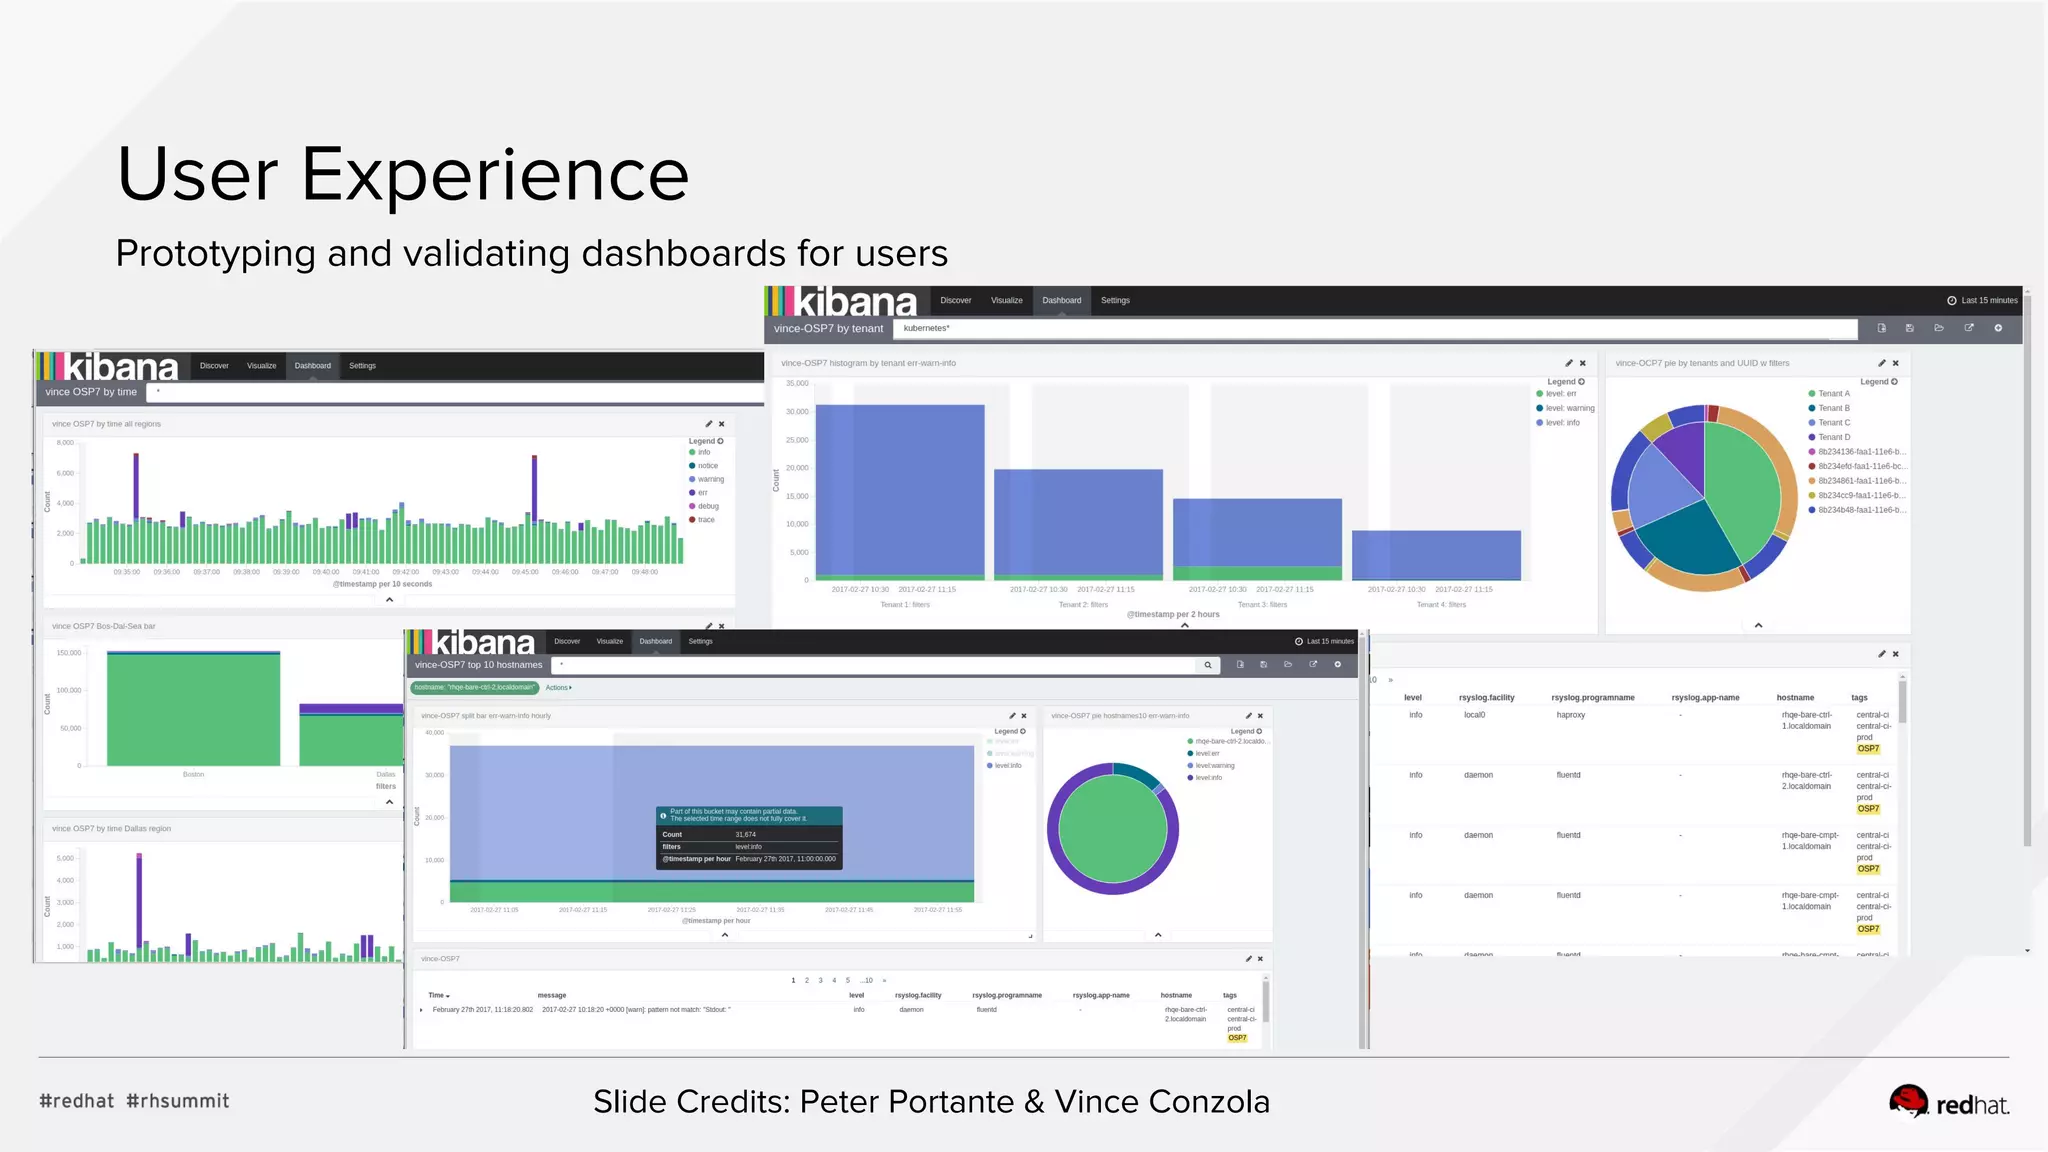The image size is (2048, 1152).
Task: Toggle Legend in pie by tenants panel
Action: coord(1879,382)
